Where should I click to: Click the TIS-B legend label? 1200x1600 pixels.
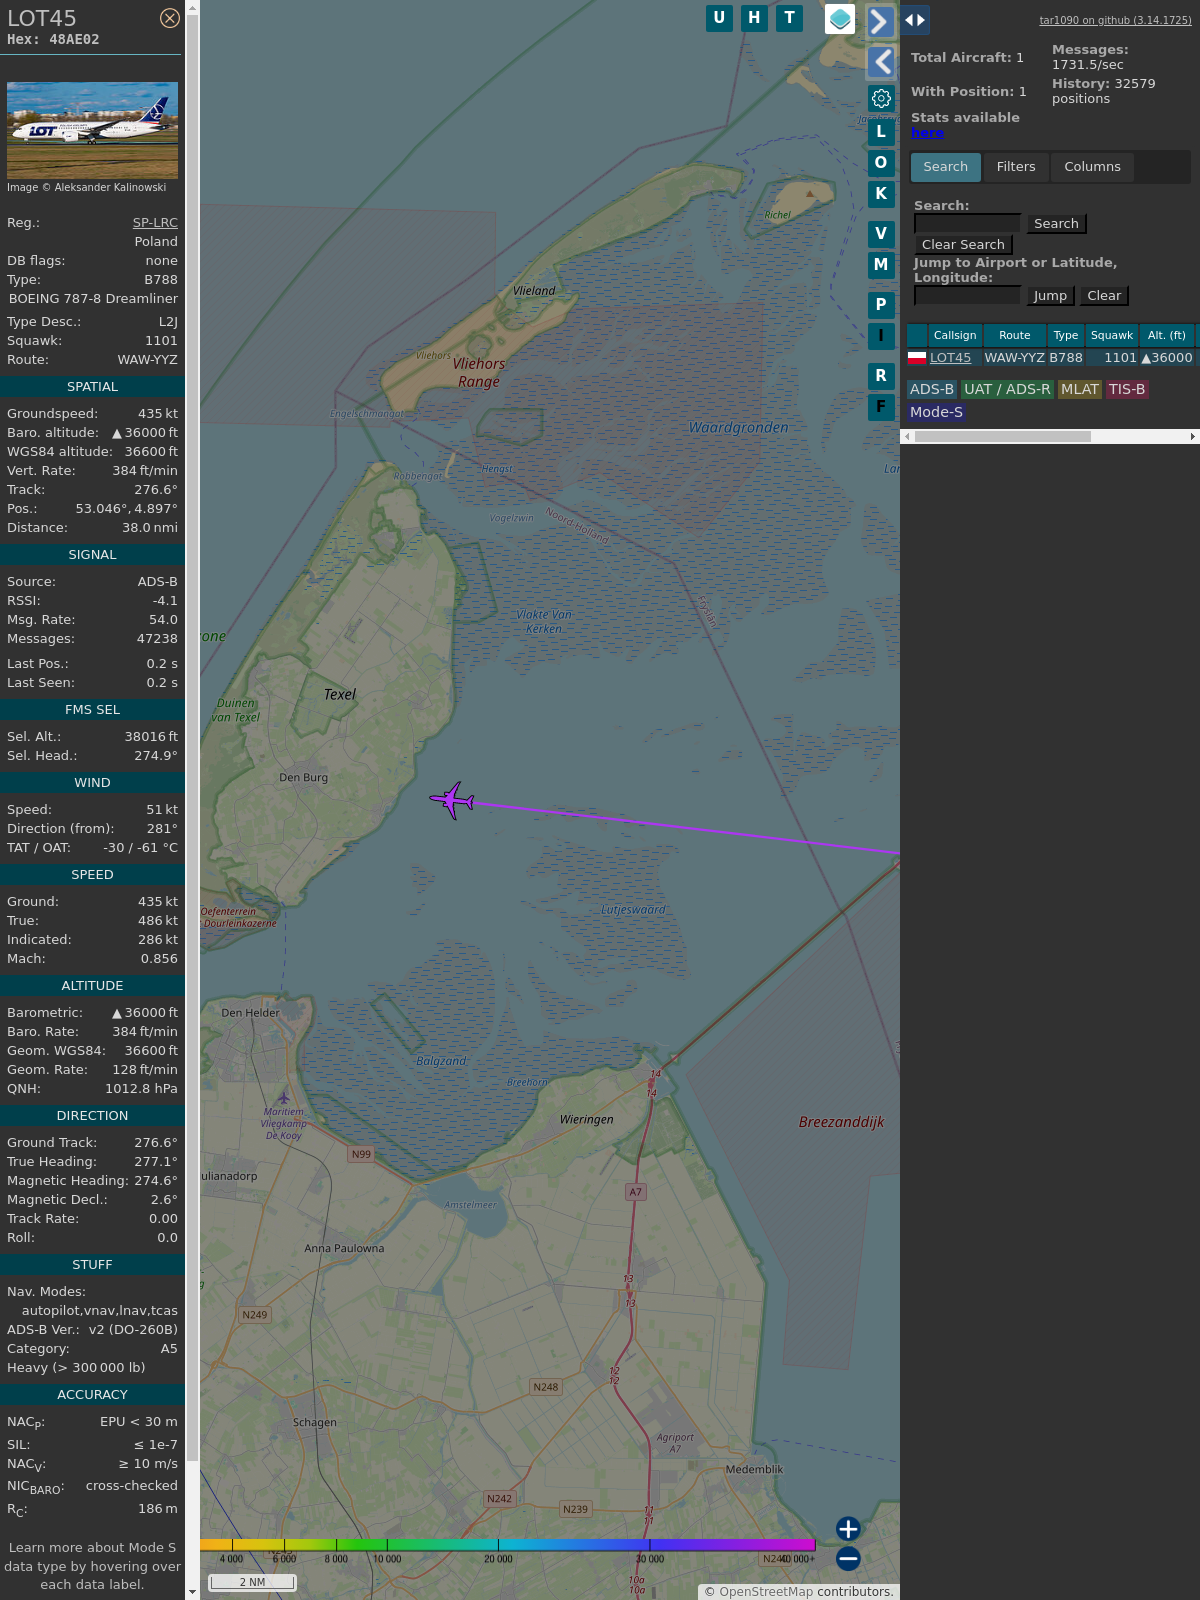(1127, 389)
